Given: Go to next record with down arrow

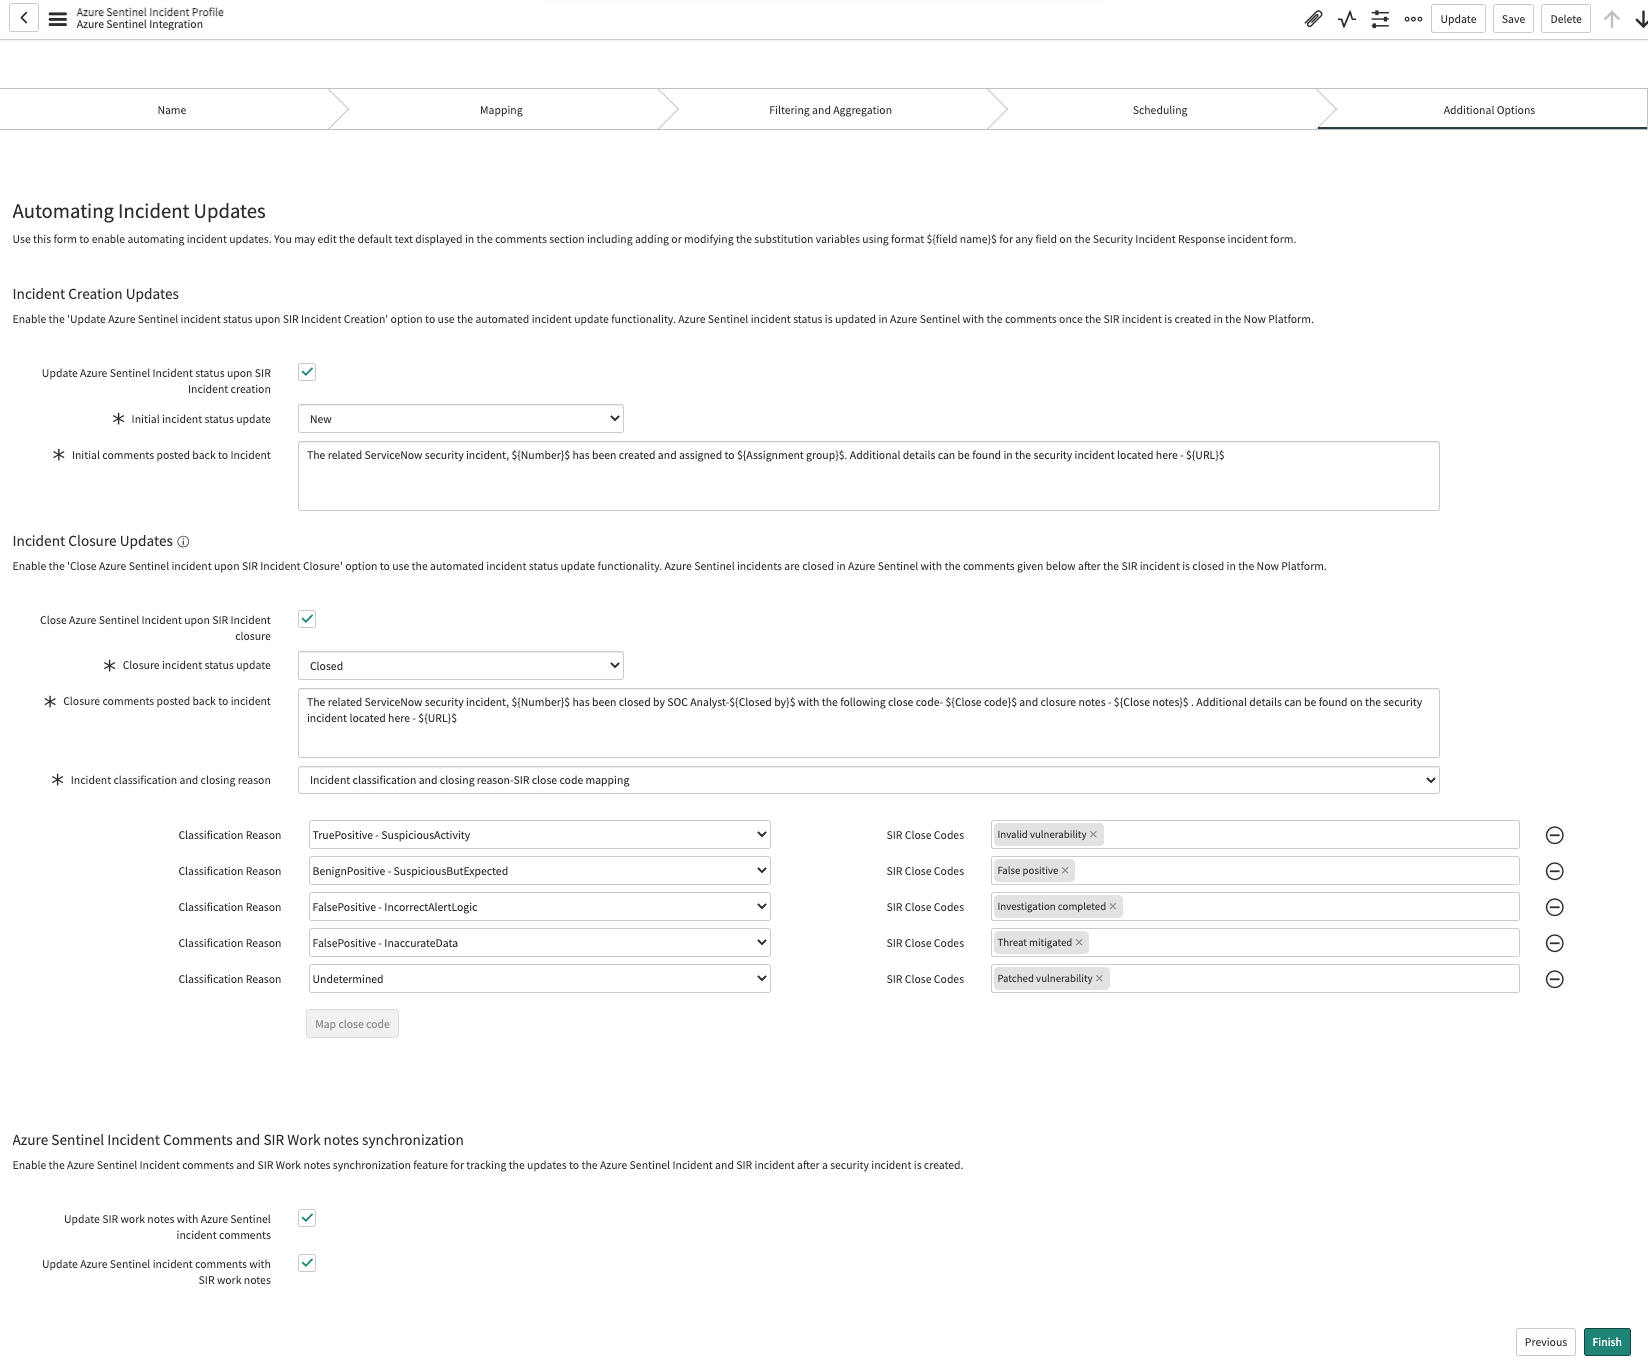Looking at the screenshot, I should (x=1640, y=19).
